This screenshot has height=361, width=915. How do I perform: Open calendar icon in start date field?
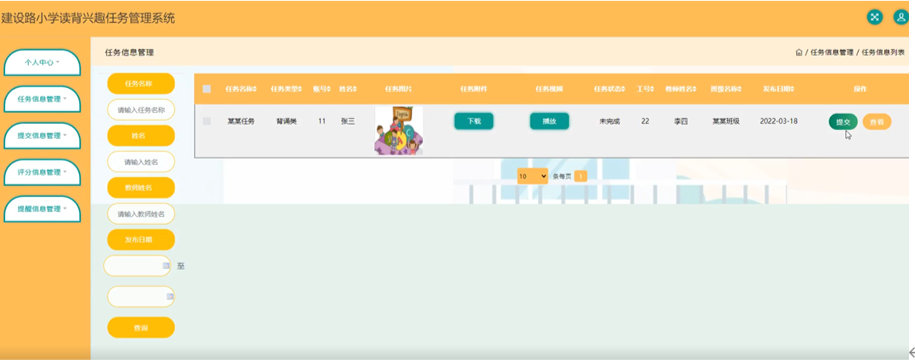[166, 266]
